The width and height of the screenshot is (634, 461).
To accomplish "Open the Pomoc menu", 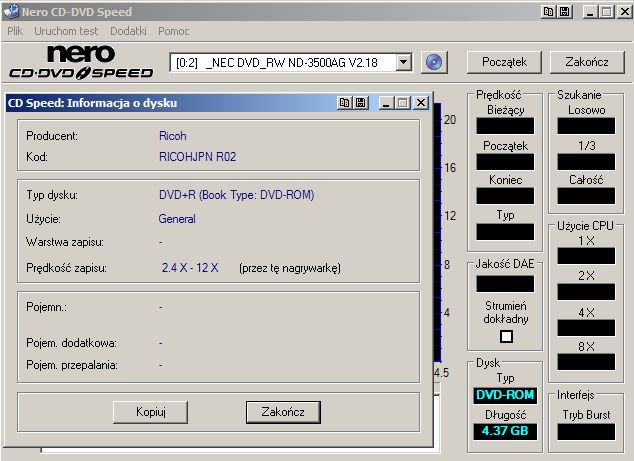I will click(173, 31).
